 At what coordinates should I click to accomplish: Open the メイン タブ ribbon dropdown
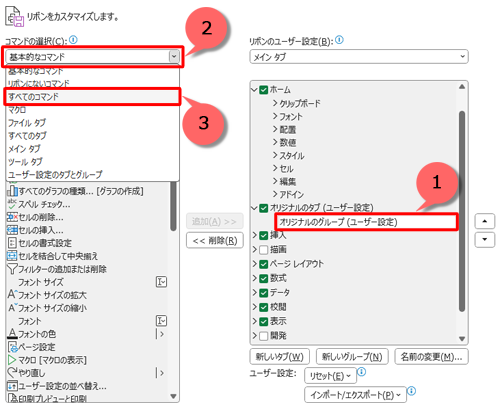pyautogui.click(x=359, y=57)
